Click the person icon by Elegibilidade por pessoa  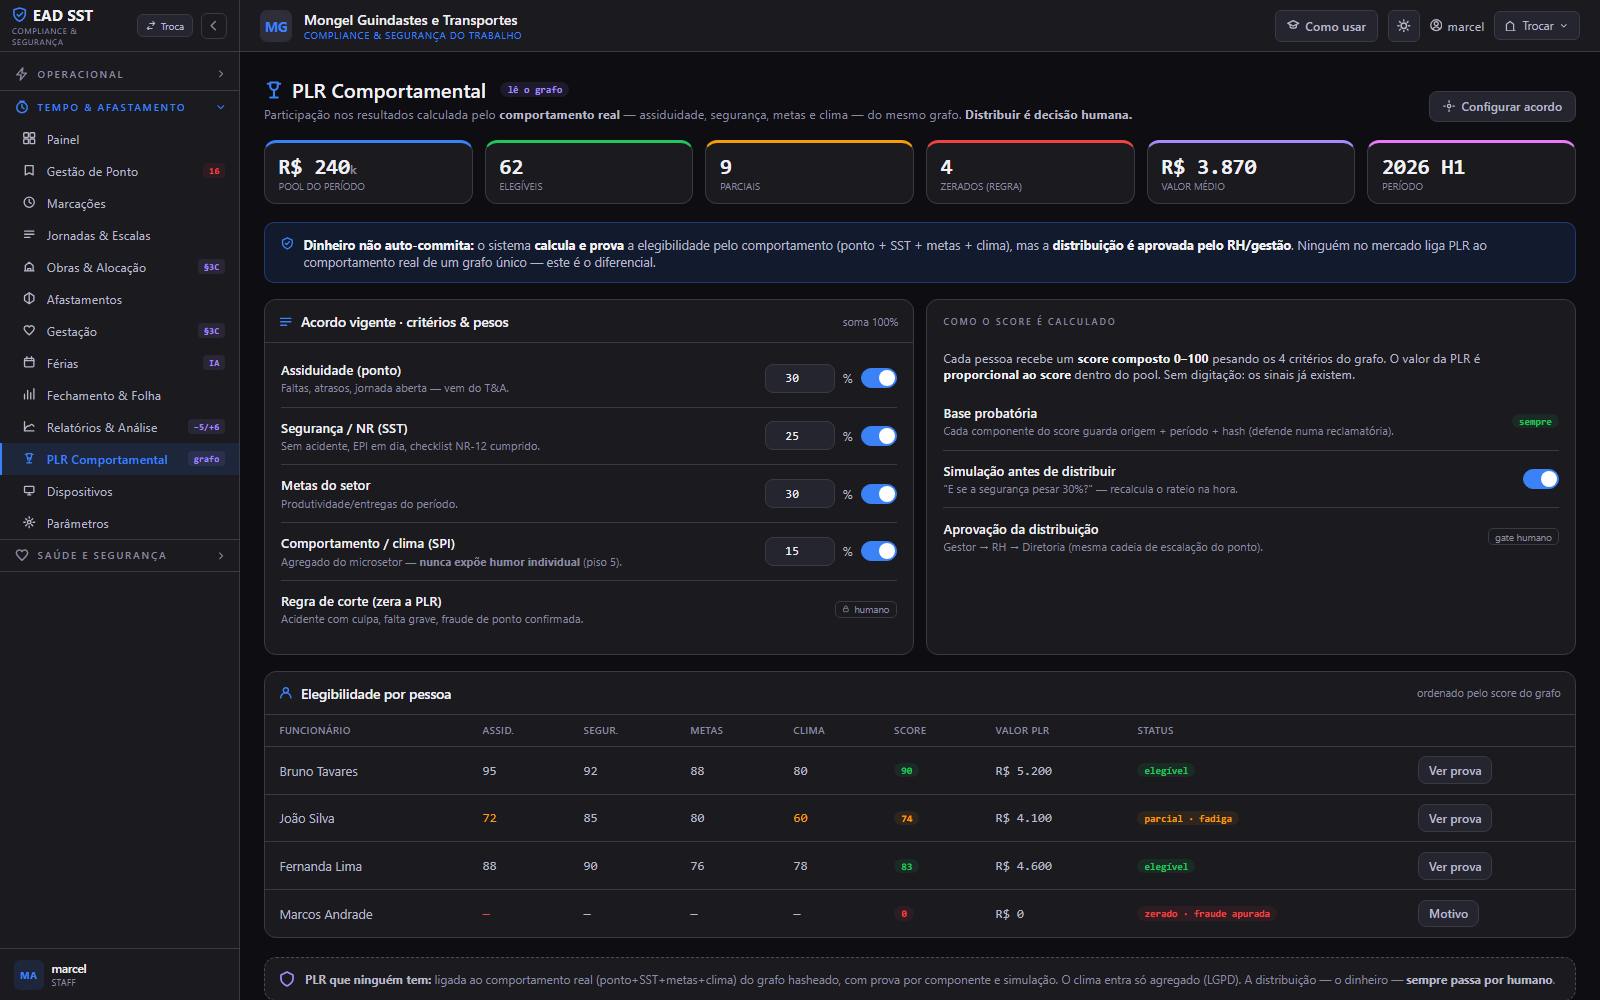[x=286, y=693]
